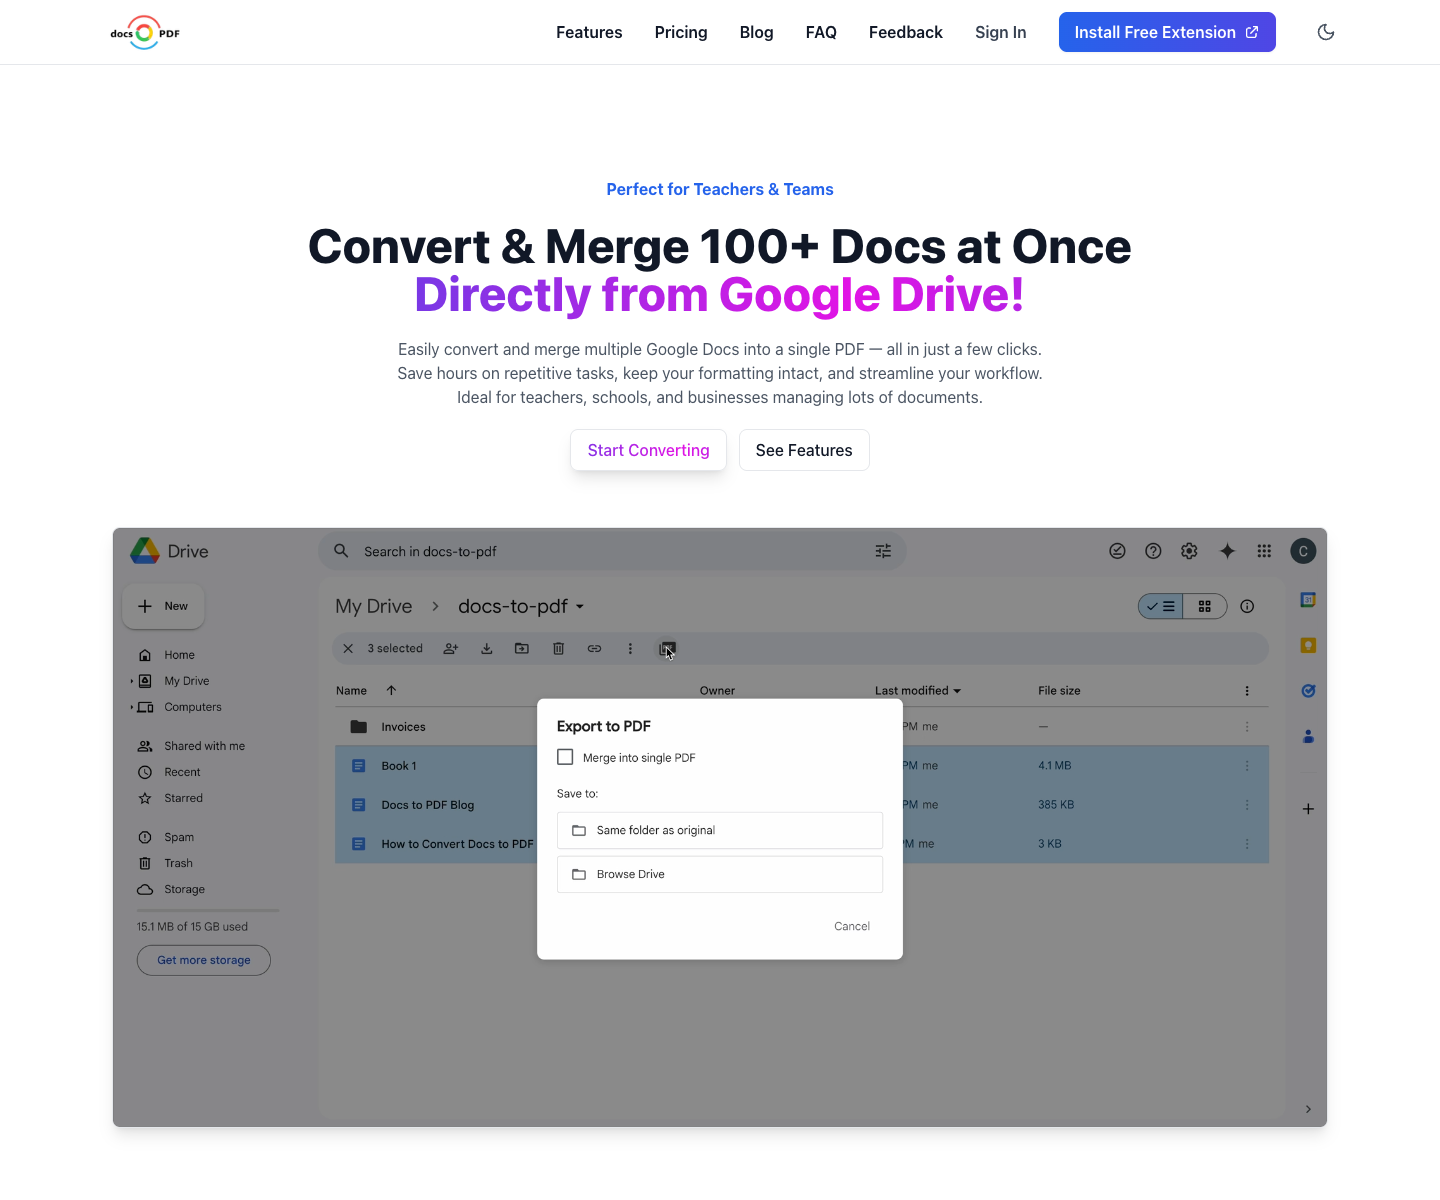Click the copy link icon
Screen dimensions: 1440x1200
594,648
